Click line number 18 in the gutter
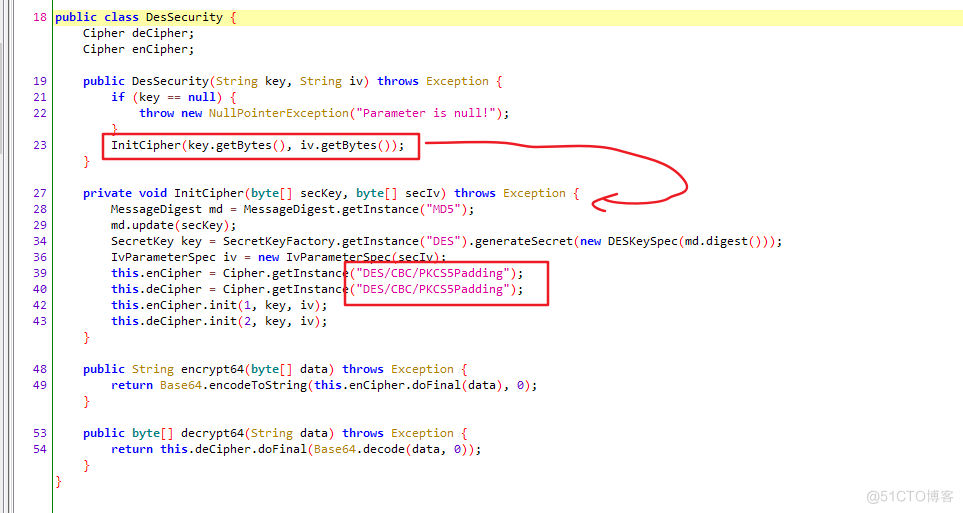 39,18
